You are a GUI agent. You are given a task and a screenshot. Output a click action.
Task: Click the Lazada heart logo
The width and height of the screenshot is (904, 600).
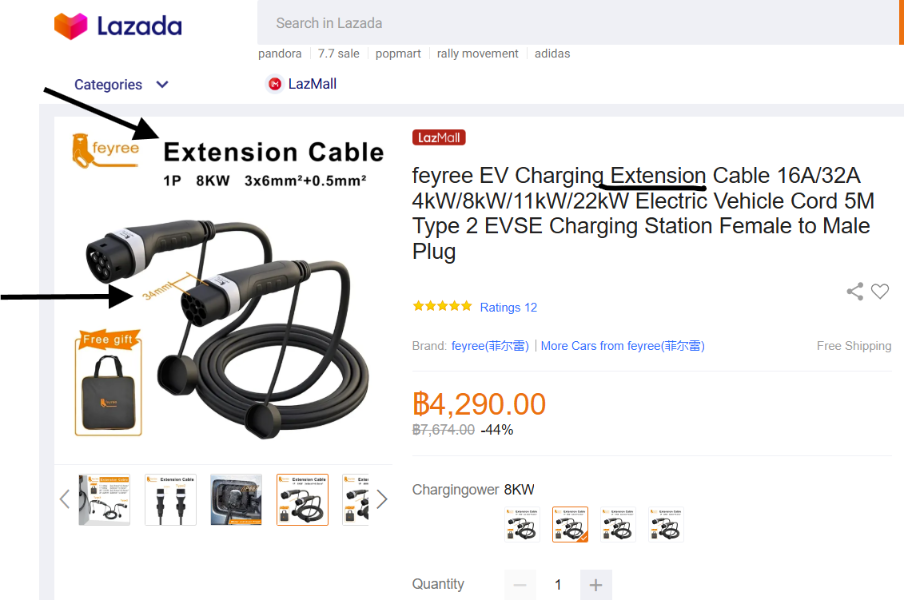(70, 26)
